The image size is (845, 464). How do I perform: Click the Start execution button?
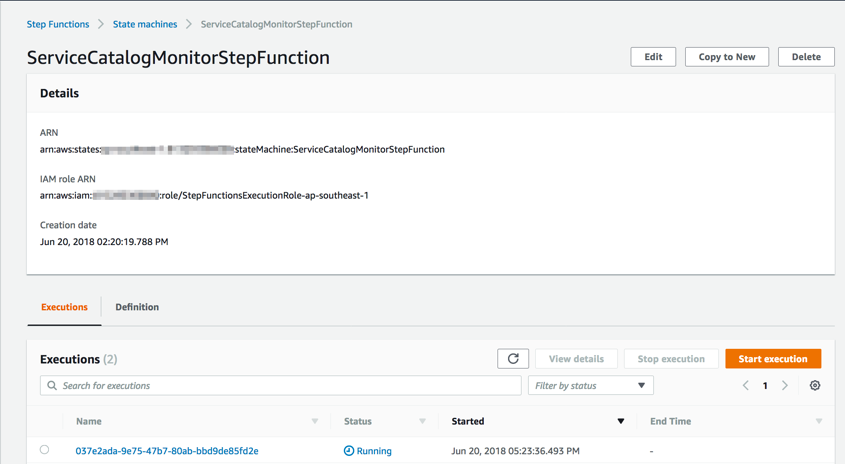tap(773, 359)
